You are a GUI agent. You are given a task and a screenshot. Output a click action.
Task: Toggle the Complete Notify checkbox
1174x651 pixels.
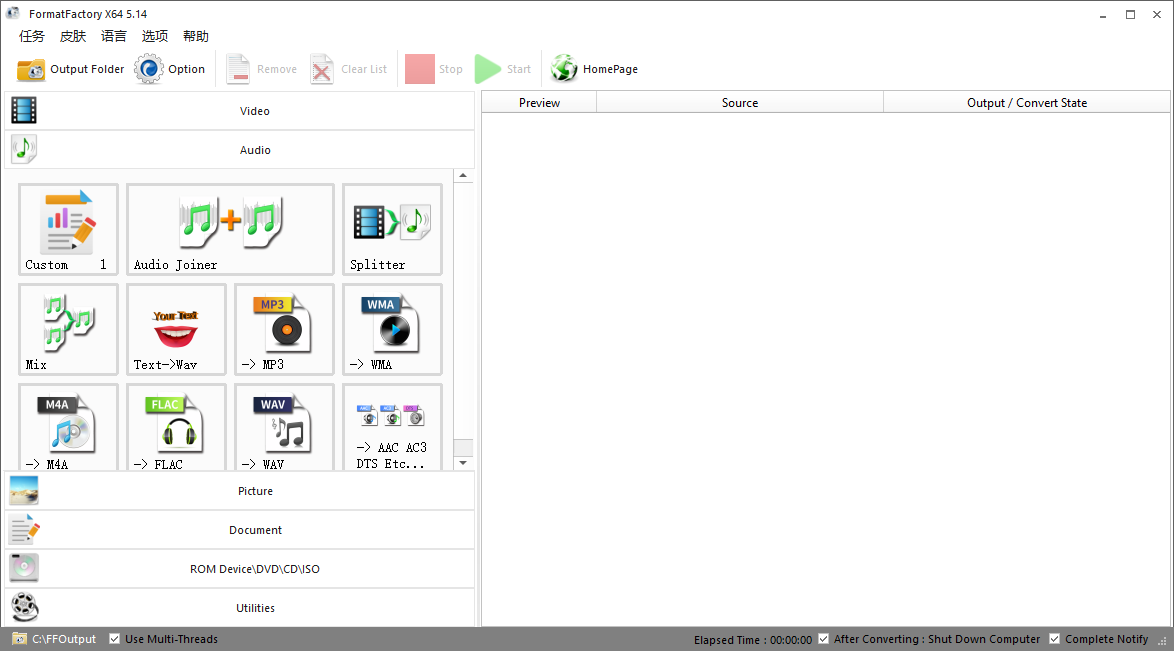[x=1054, y=639]
